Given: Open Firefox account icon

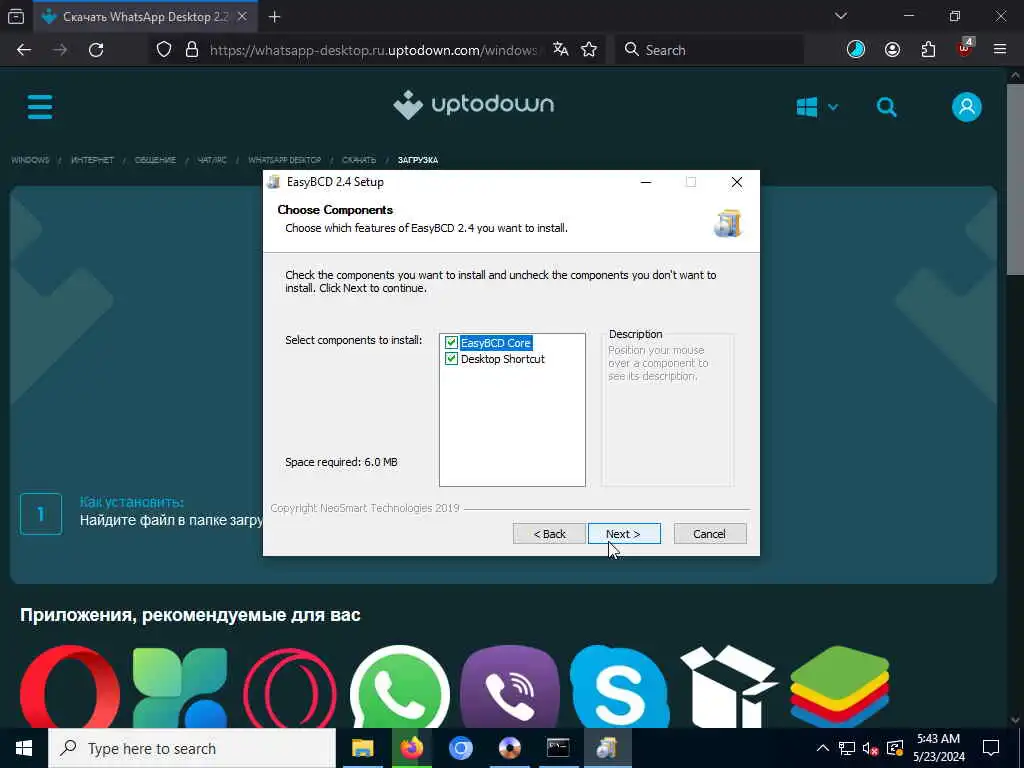Looking at the screenshot, I should pos(892,50).
